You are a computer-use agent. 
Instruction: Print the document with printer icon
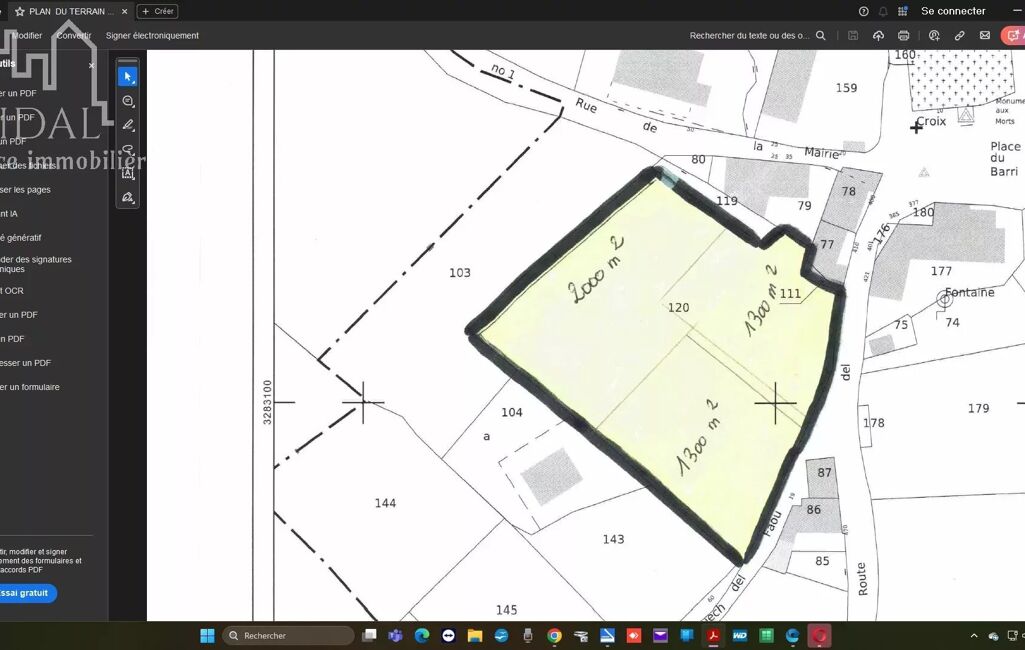904,36
